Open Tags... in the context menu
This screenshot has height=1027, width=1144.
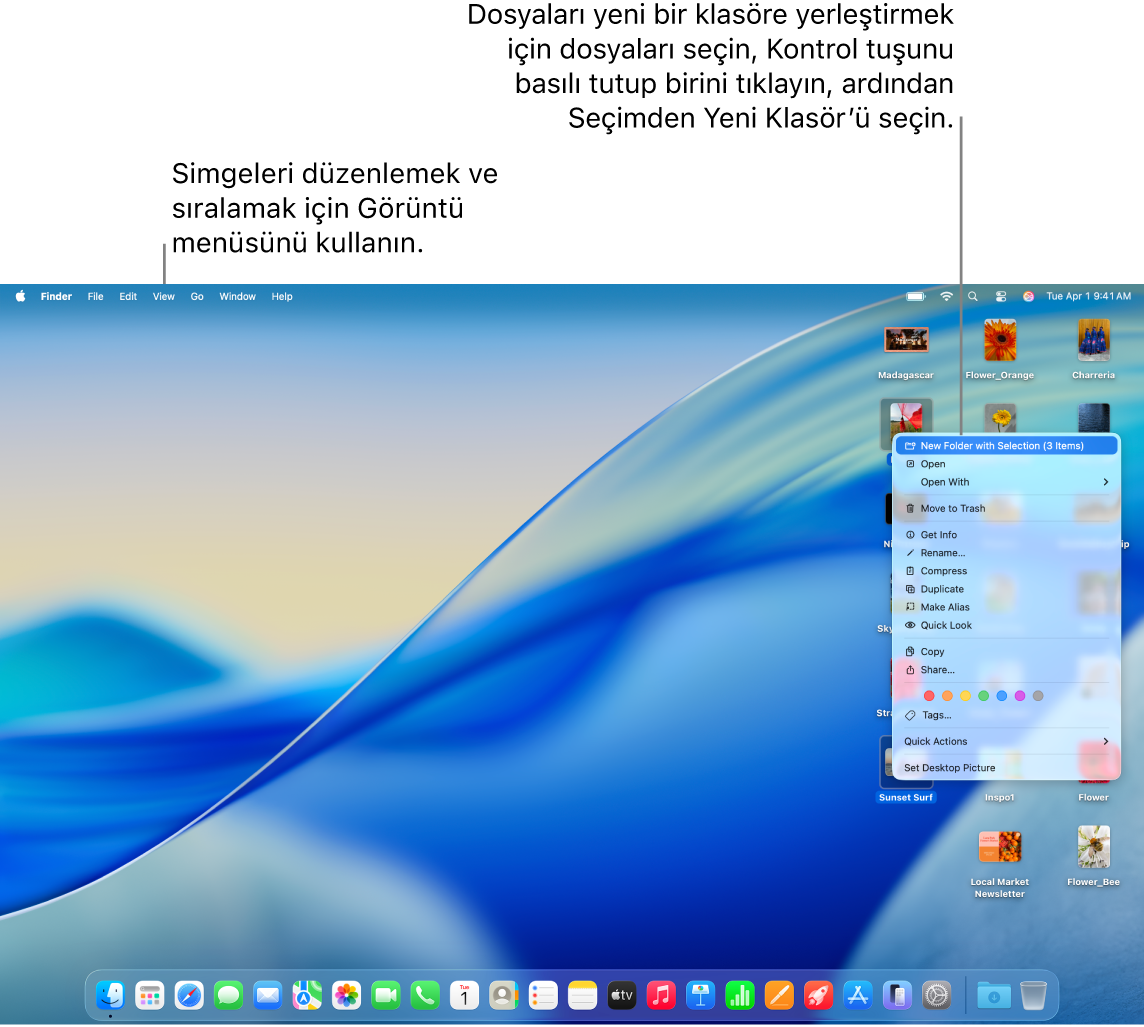1007,716
